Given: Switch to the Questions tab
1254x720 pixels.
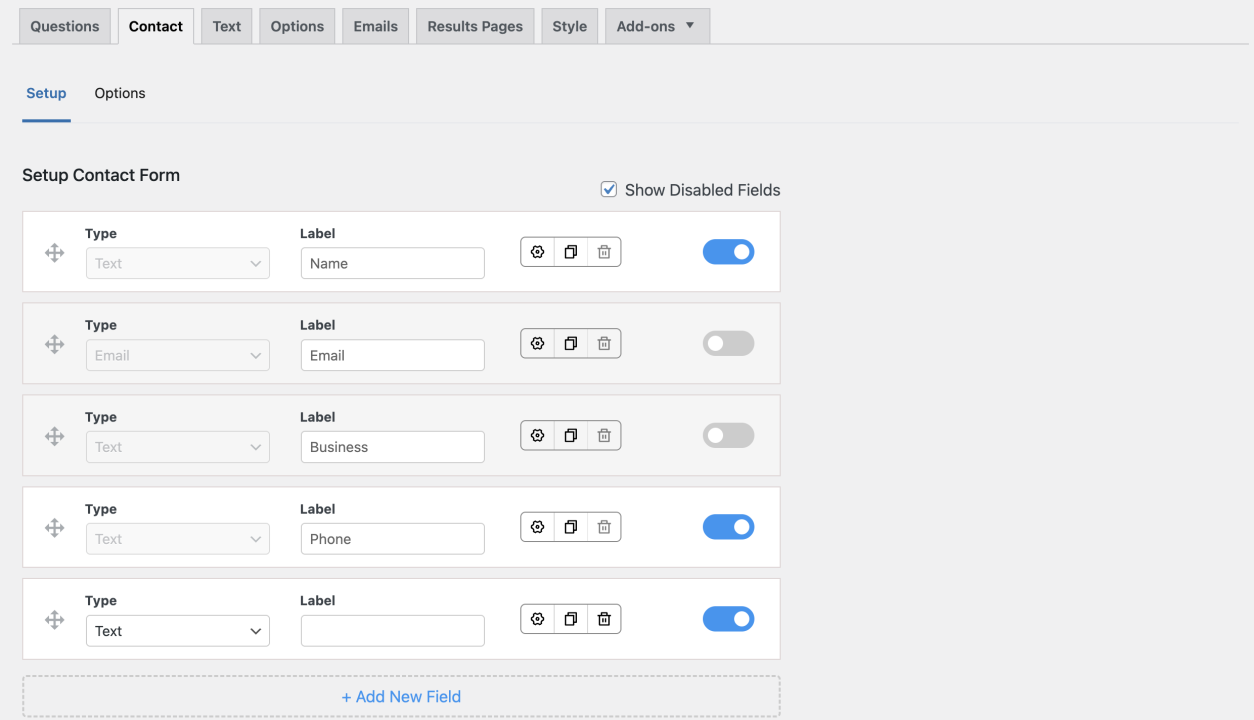Looking at the screenshot, I should (x=65, y=26).
